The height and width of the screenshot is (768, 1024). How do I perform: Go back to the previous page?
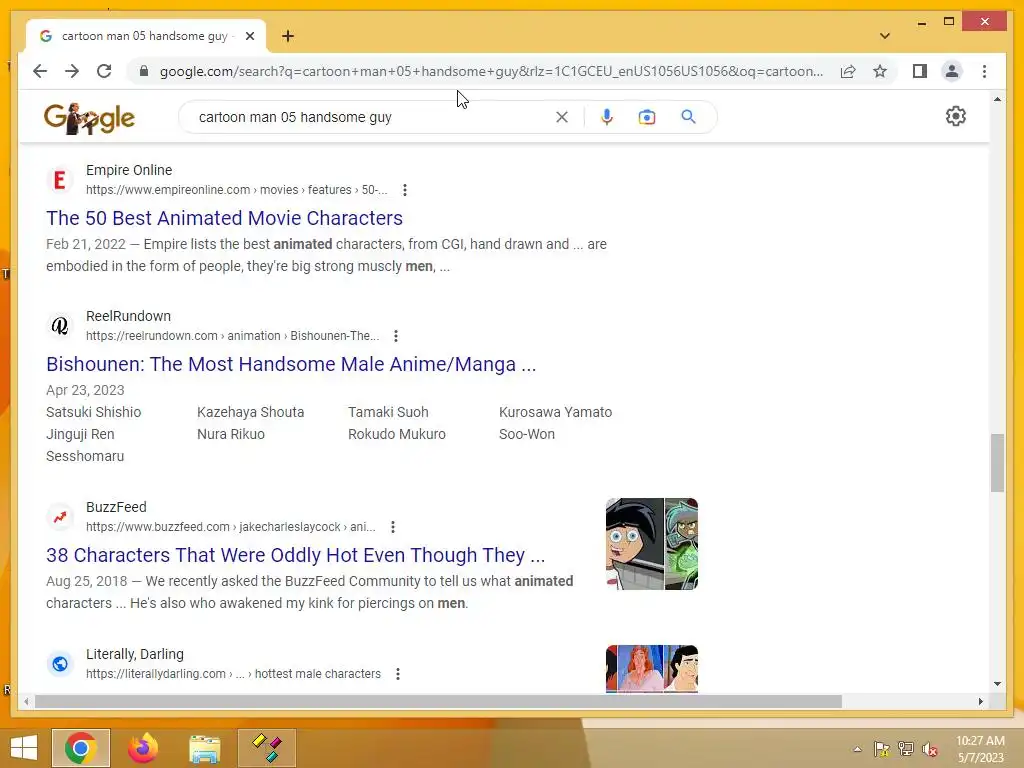[40, 71]
